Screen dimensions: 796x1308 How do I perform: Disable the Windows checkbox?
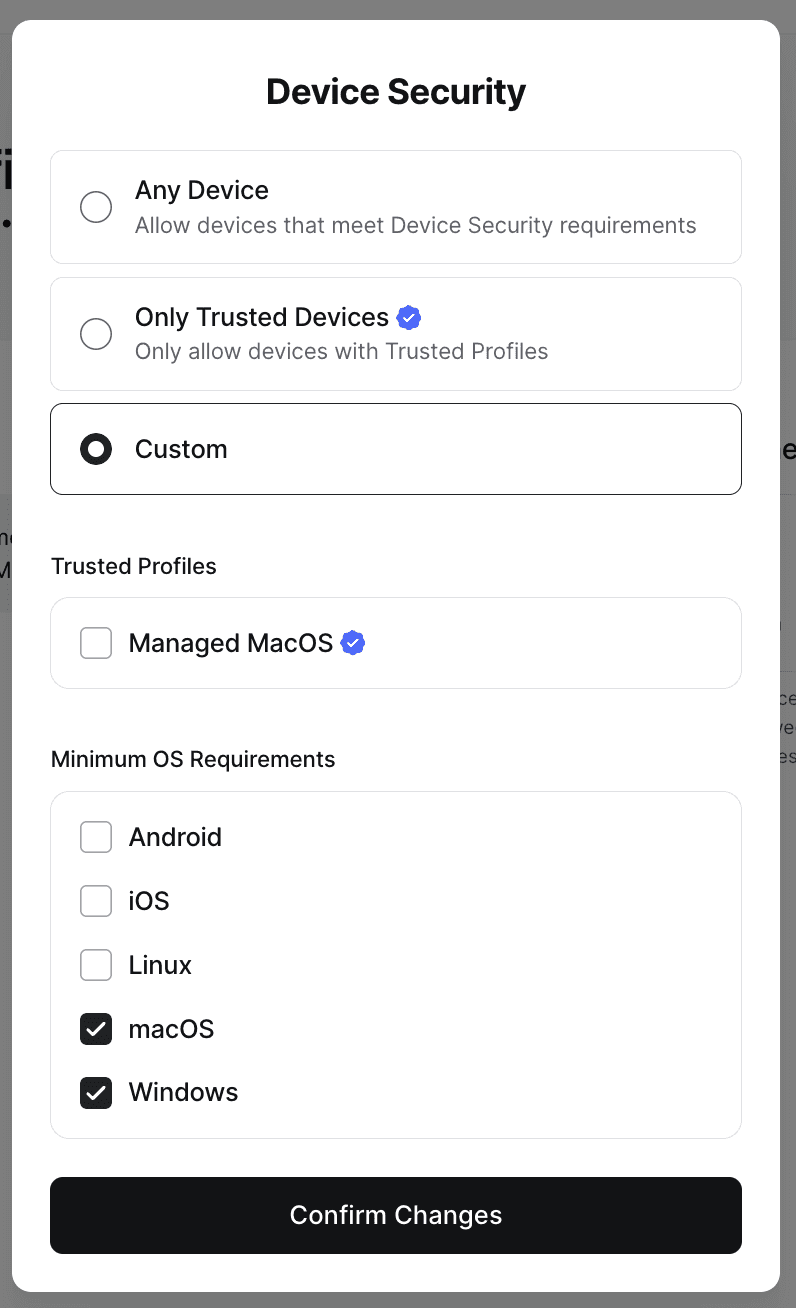click(x=96, y=1093)
